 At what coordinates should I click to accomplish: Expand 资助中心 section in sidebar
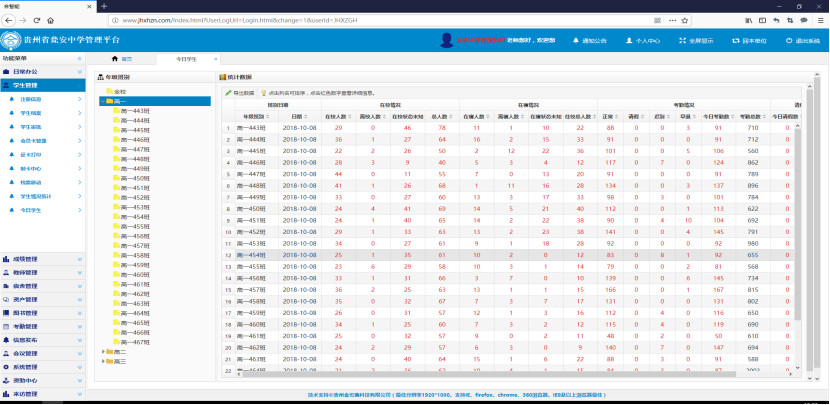tap(42, 381)
